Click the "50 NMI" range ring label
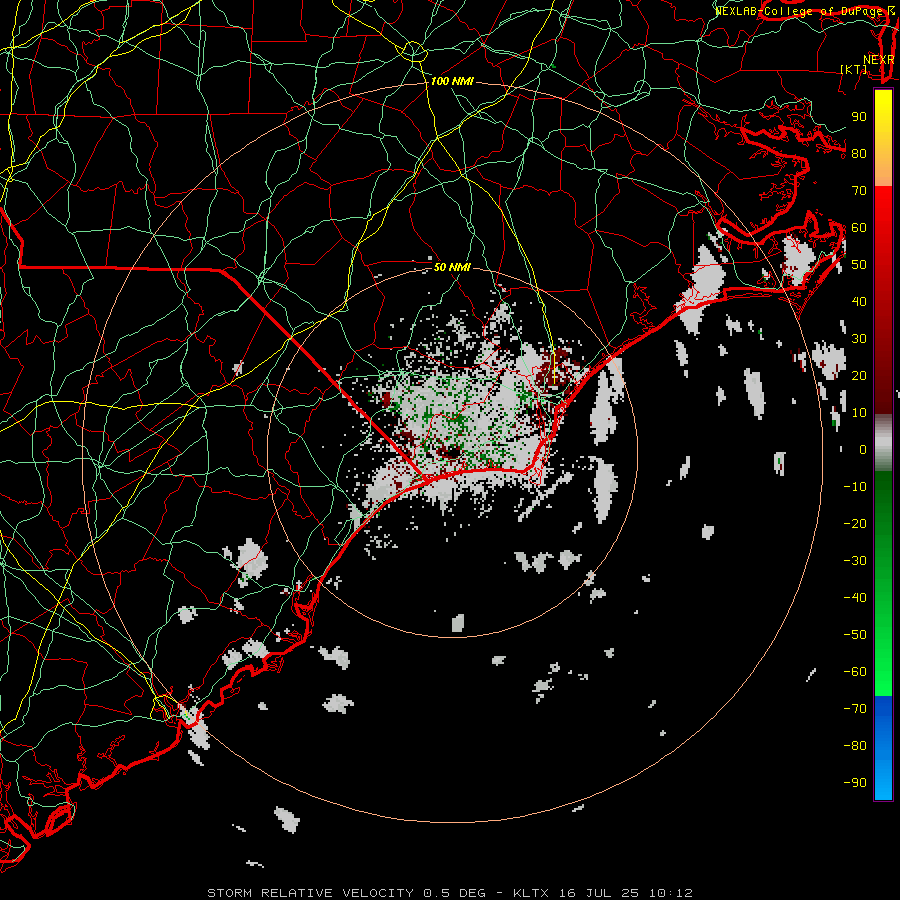Image resolution: width=900 pixels, height=900 pixels. point(452,267)
